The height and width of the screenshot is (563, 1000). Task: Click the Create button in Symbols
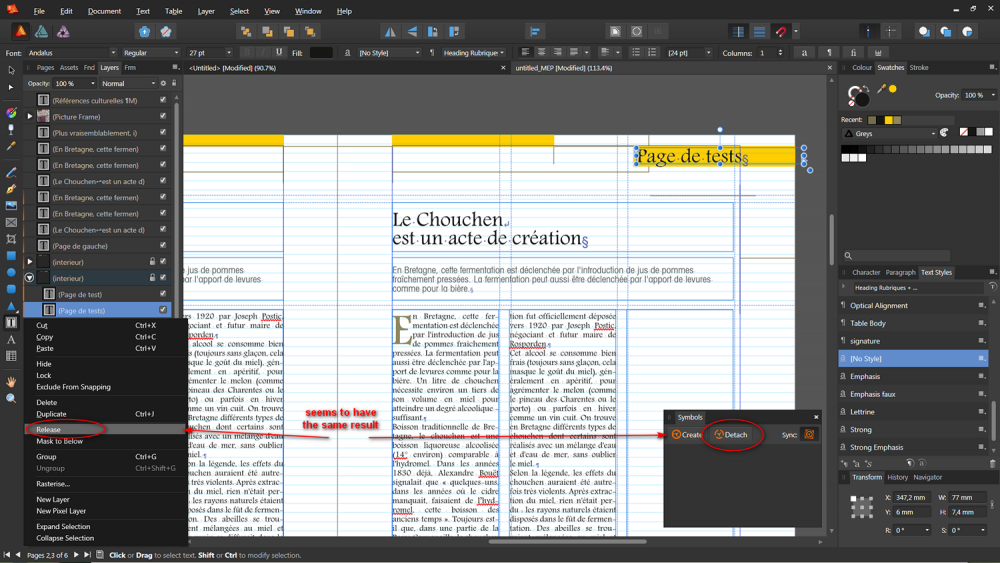pyautogui.click(x=687, y=435)
